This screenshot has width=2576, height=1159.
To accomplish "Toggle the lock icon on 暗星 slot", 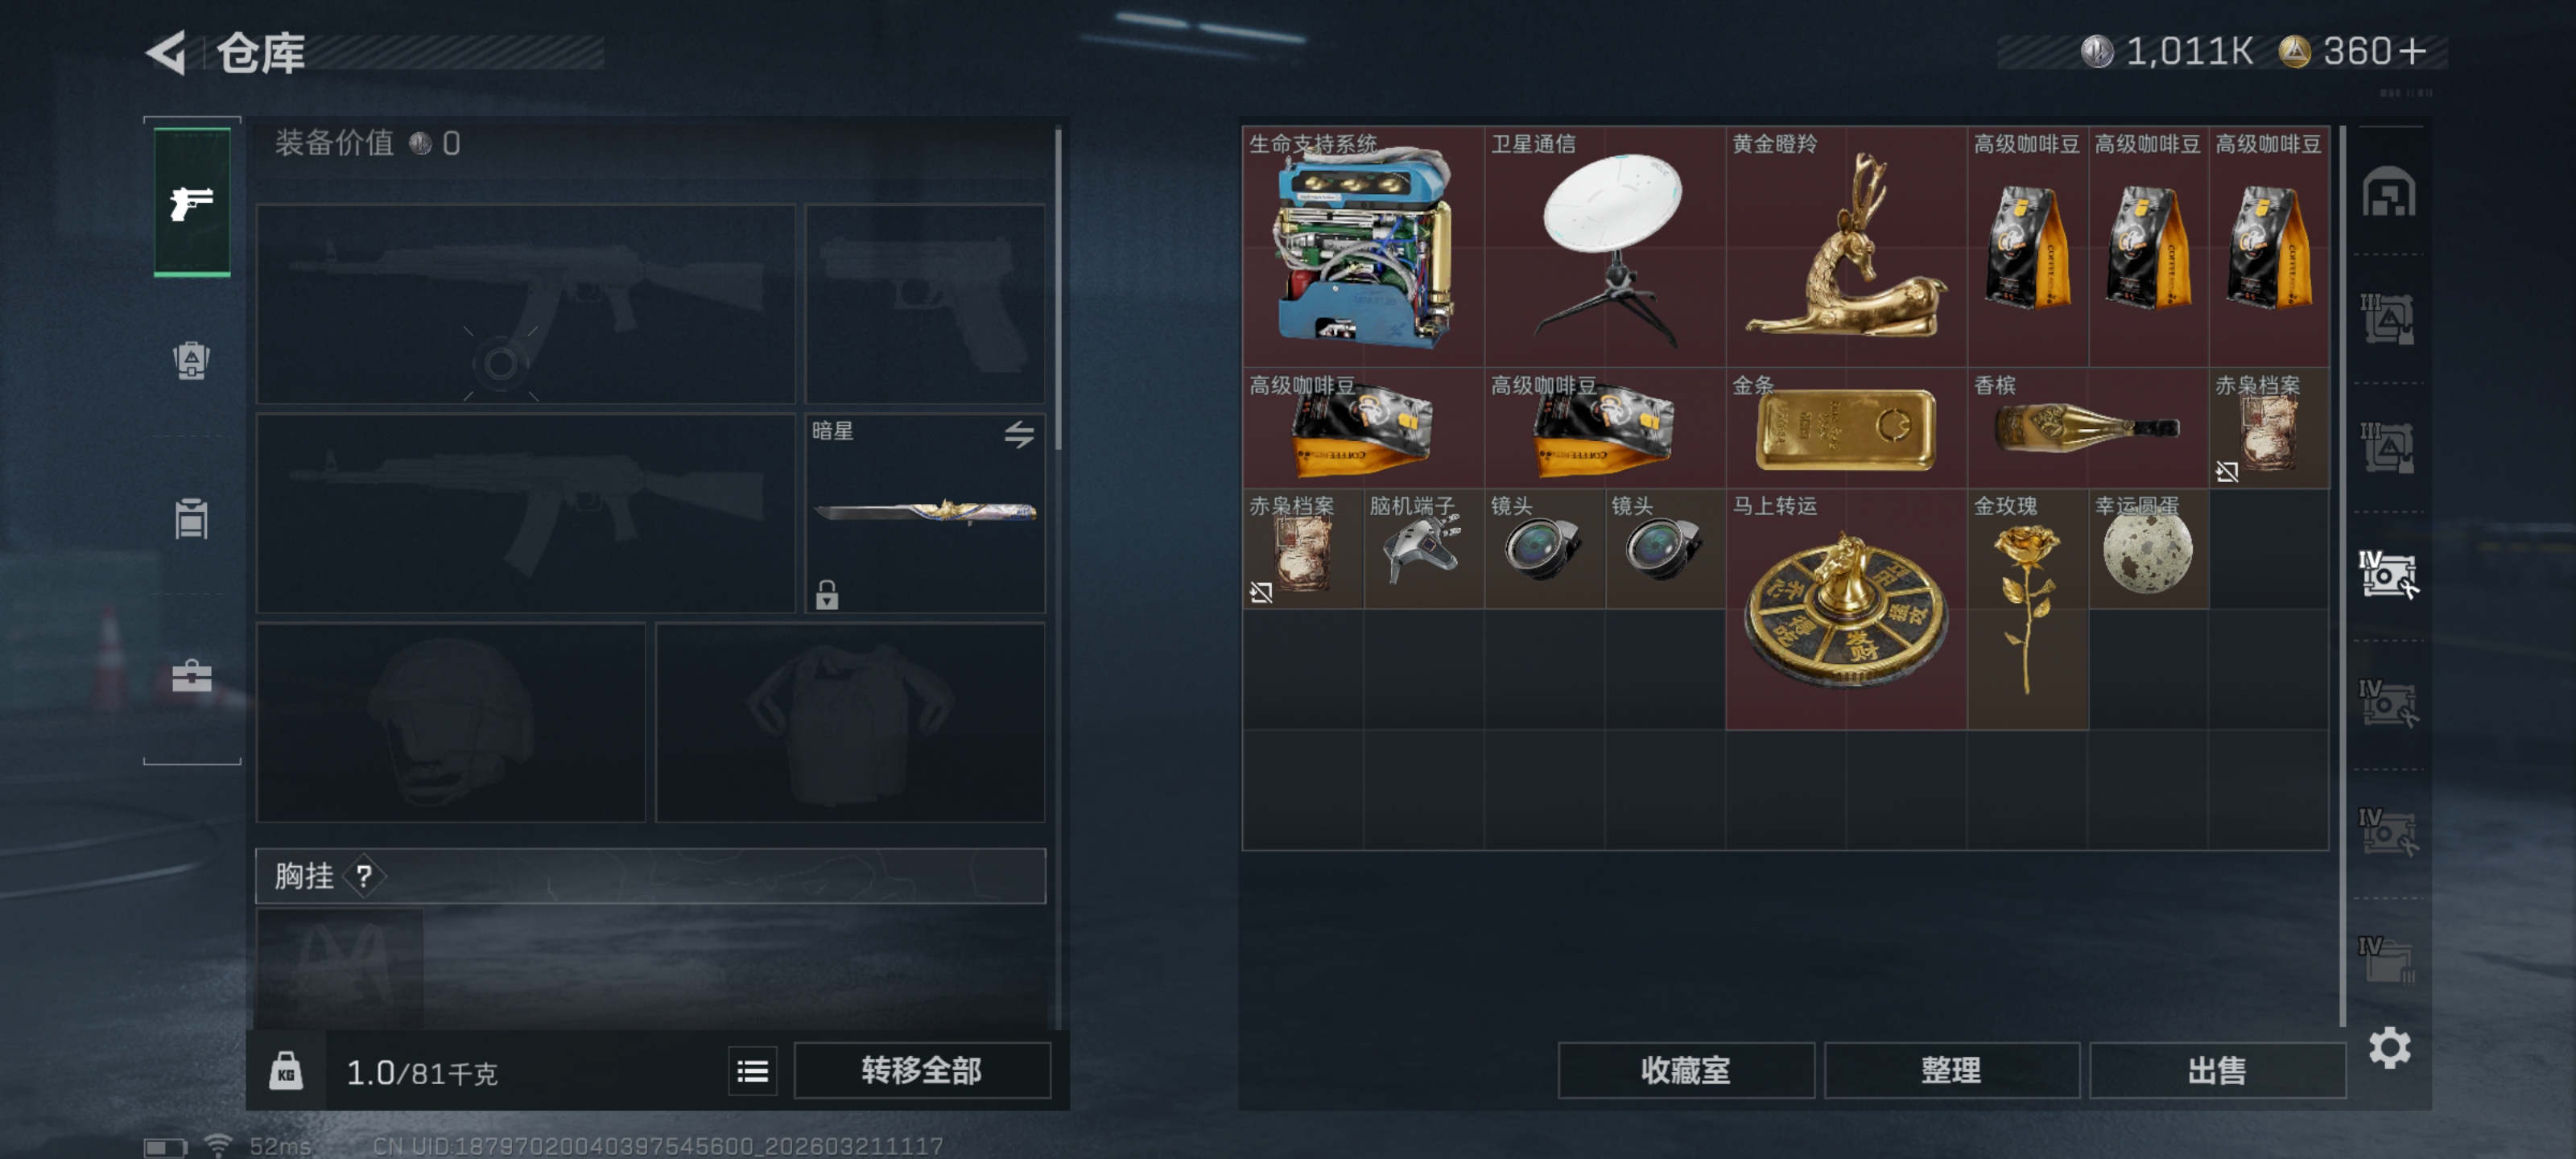I will (x=826, y=594).
